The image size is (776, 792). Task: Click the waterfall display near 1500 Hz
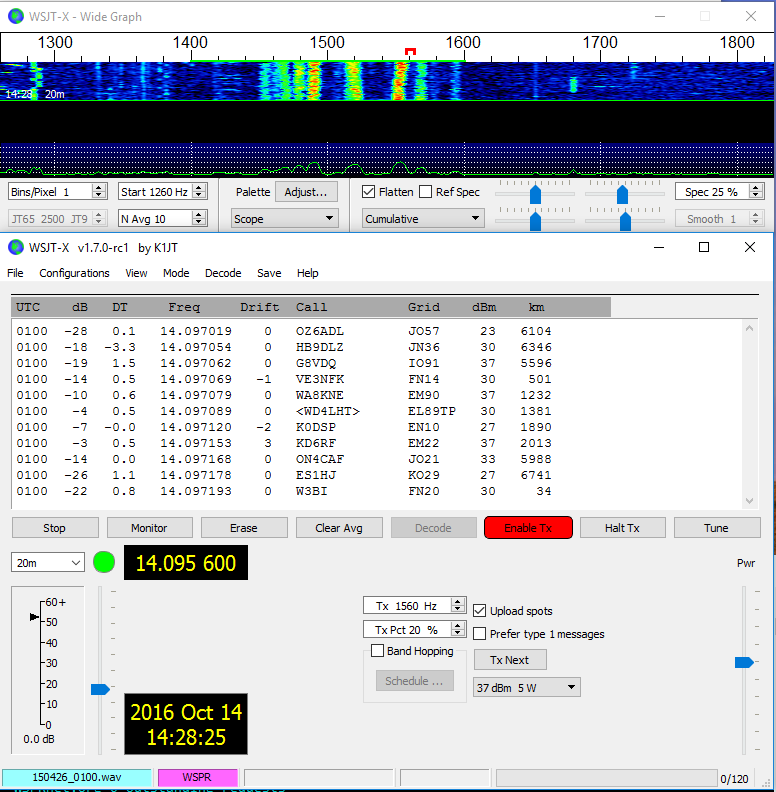coord(327,81)
